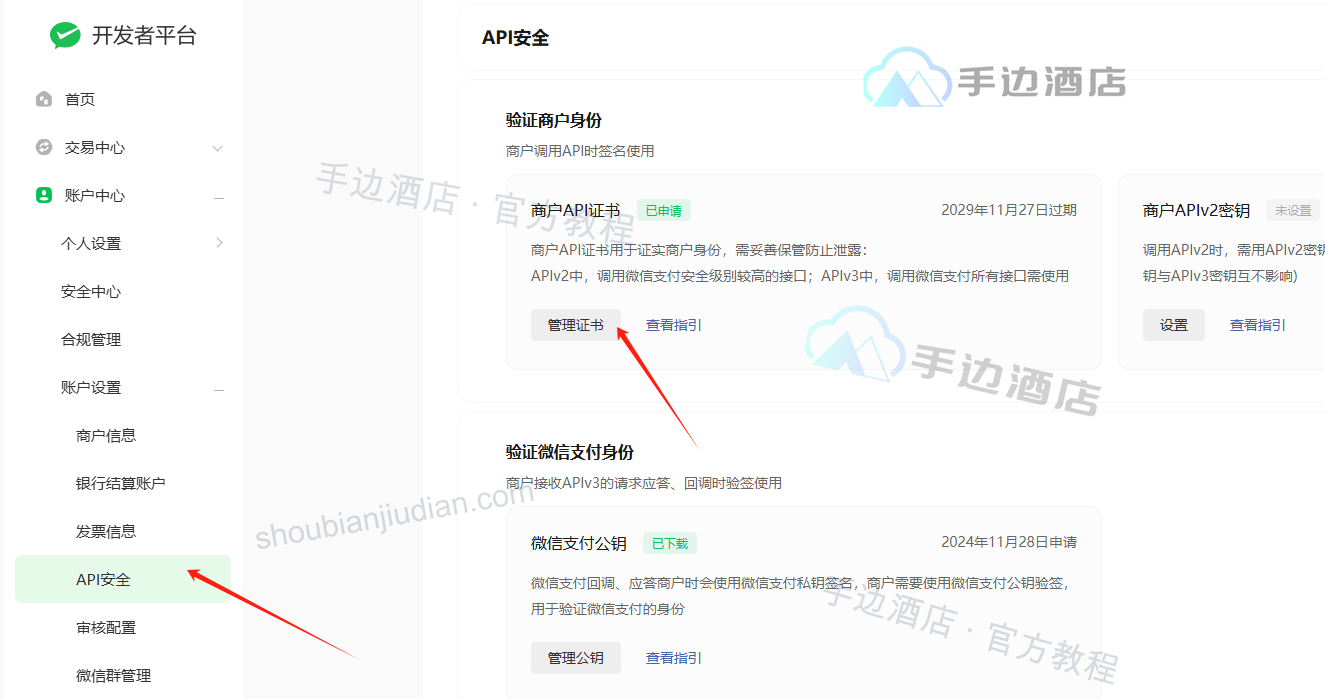1325x699 pixels.
Task: Click the 管理证书 button
Action: pyautogui.click(x=576, y=325)
